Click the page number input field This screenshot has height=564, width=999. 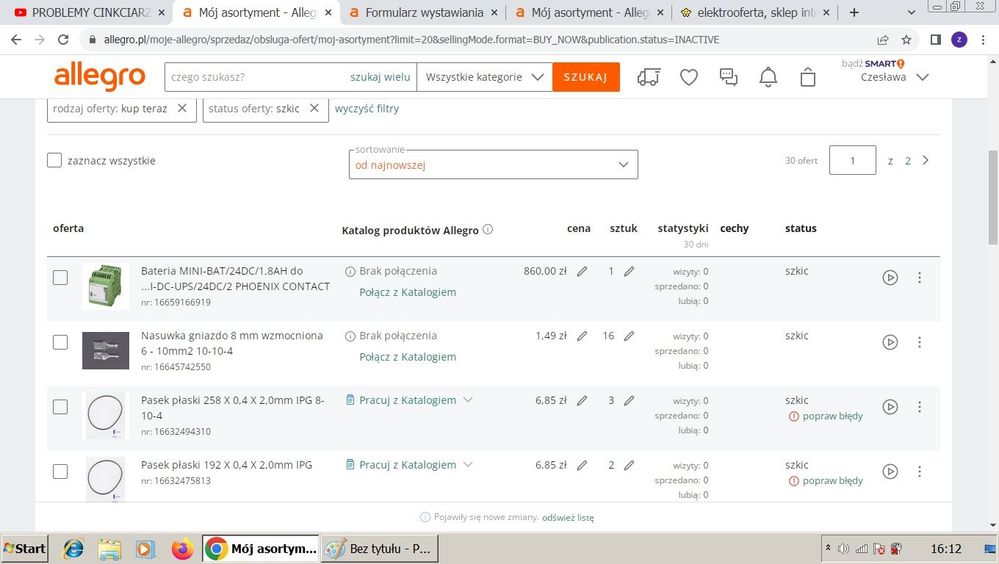tap(852, 160)
